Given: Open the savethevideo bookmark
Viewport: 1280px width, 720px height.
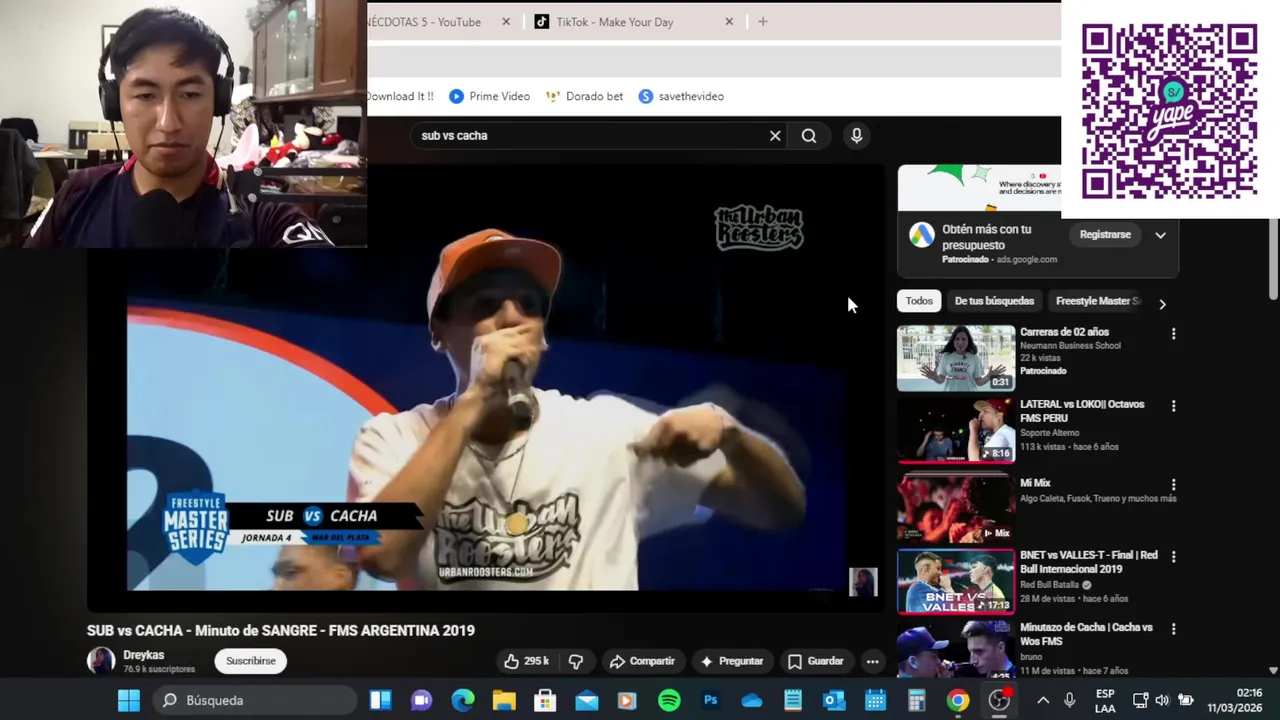Looking at the screenshot, I should (x=681, y=96).
